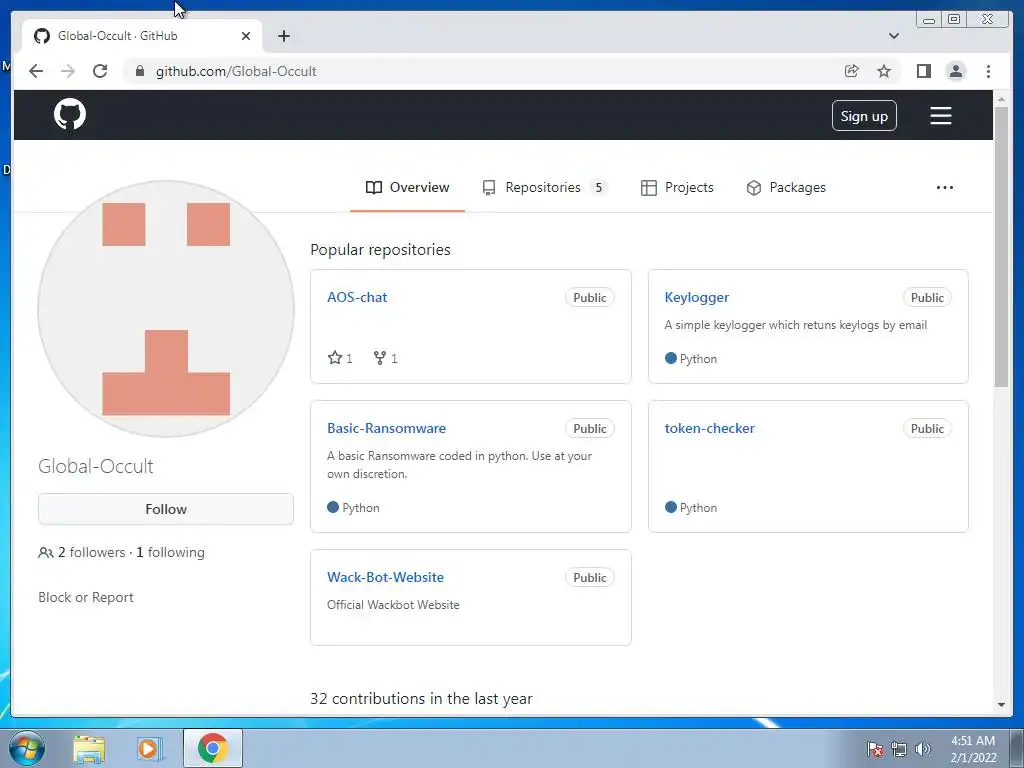This screenshot has height=768, width=1024.
Task: Switch to the Packages tab
Action: pos(786,187)
